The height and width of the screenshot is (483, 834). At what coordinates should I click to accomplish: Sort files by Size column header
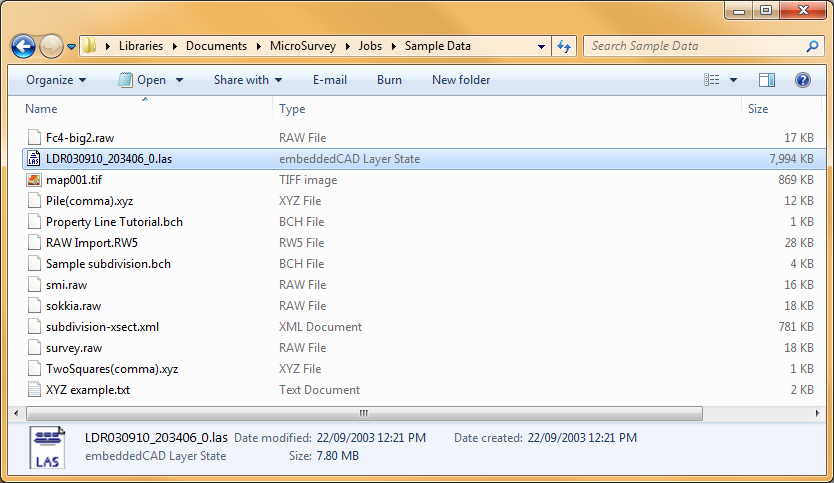[x=758, y=109]
